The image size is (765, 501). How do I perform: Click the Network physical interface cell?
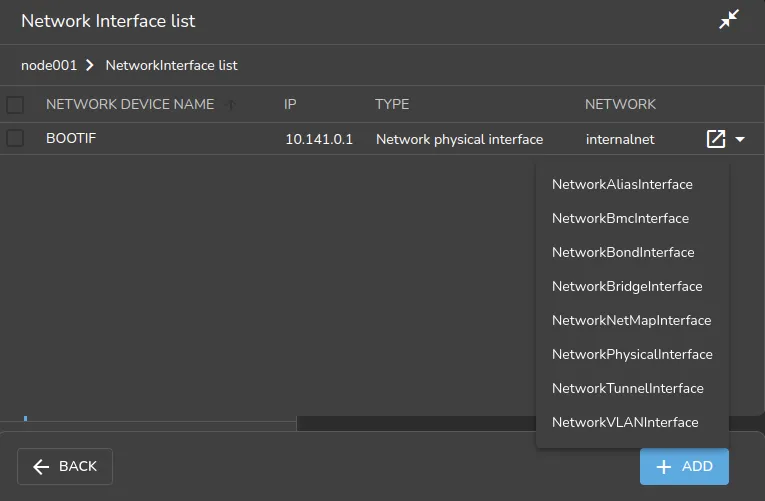[459, 140]
